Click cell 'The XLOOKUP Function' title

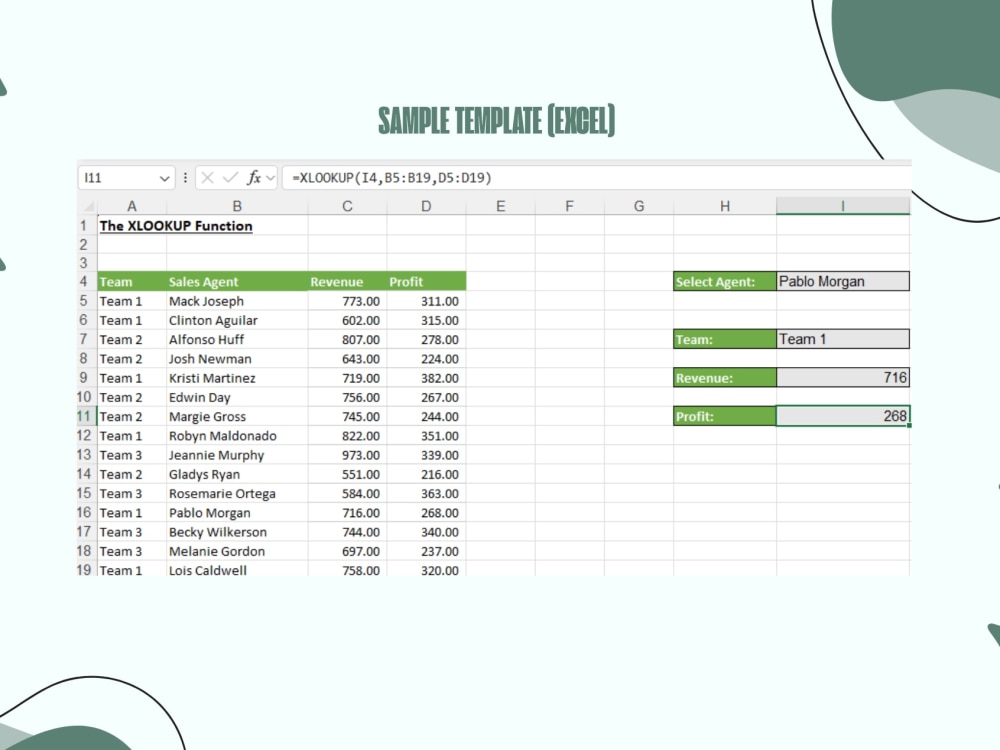pyautogui.click(x=176, y=226)
